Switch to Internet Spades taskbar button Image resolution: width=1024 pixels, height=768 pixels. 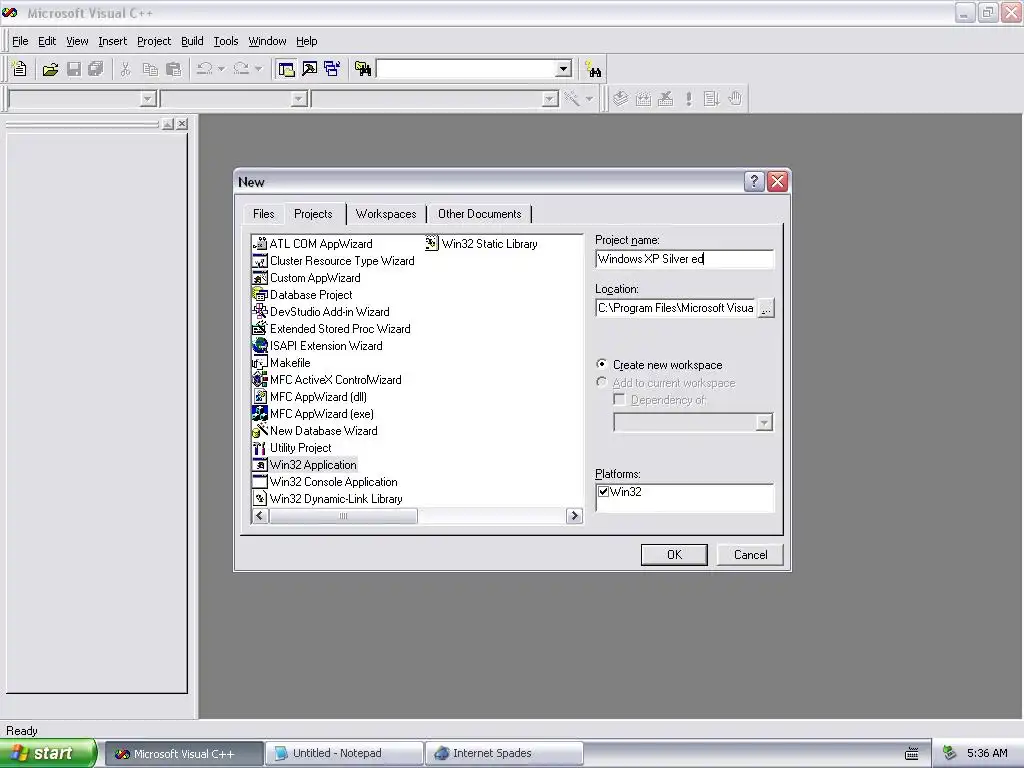coord(504,754)
